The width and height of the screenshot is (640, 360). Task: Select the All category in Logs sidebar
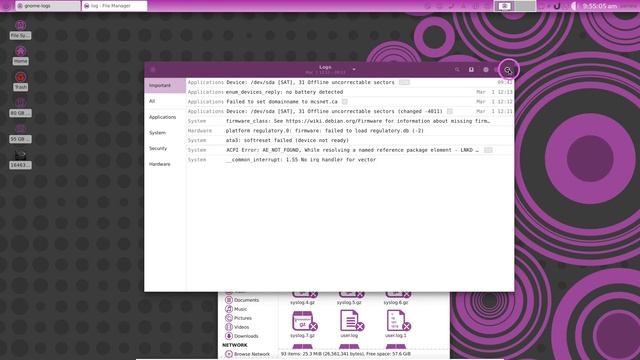pyautogui.click(x=165, y=101)
